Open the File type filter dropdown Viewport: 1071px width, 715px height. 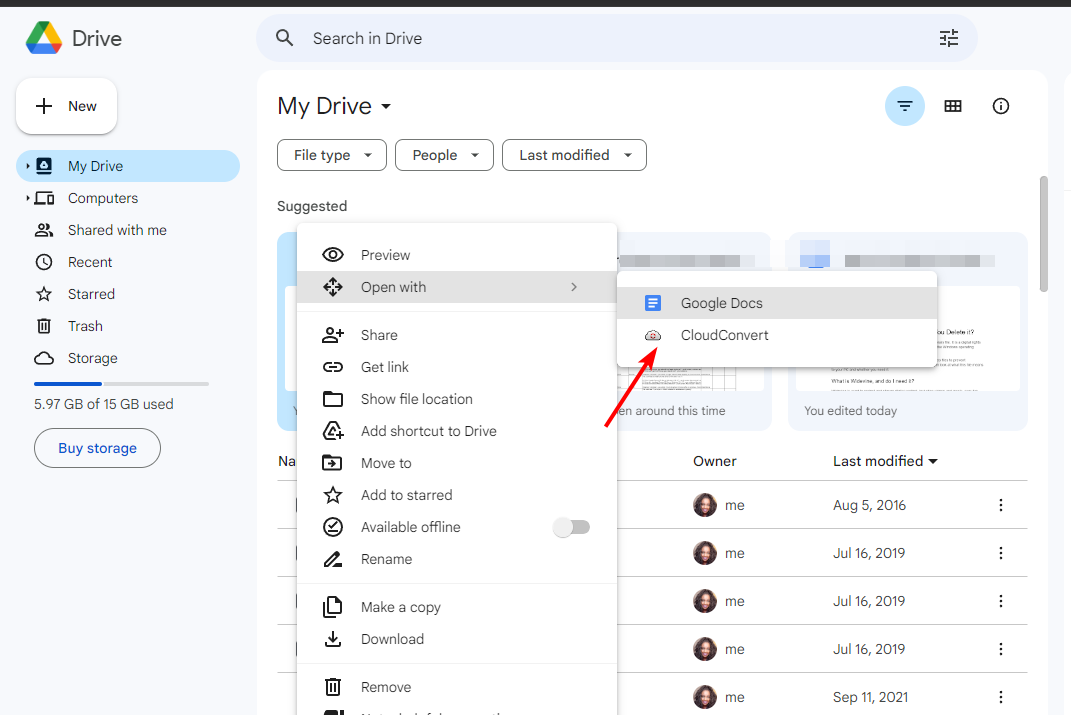coord(332,155)
